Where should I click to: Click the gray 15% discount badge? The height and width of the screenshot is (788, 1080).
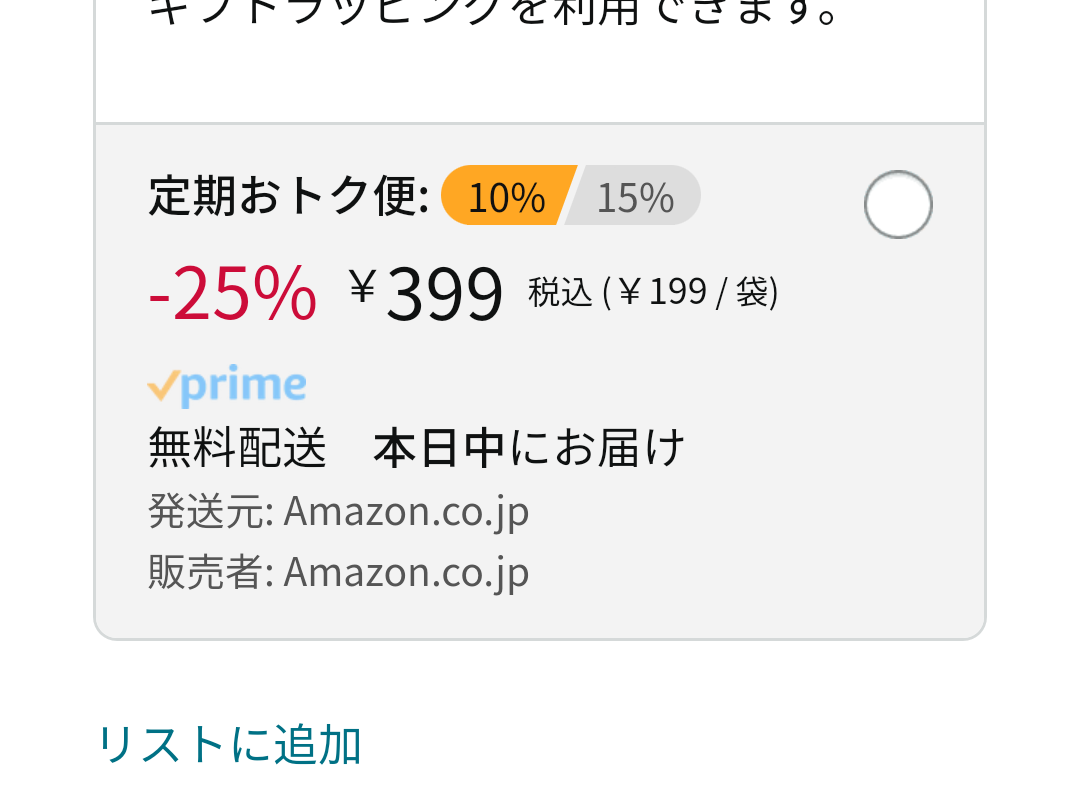pos(634,196)
